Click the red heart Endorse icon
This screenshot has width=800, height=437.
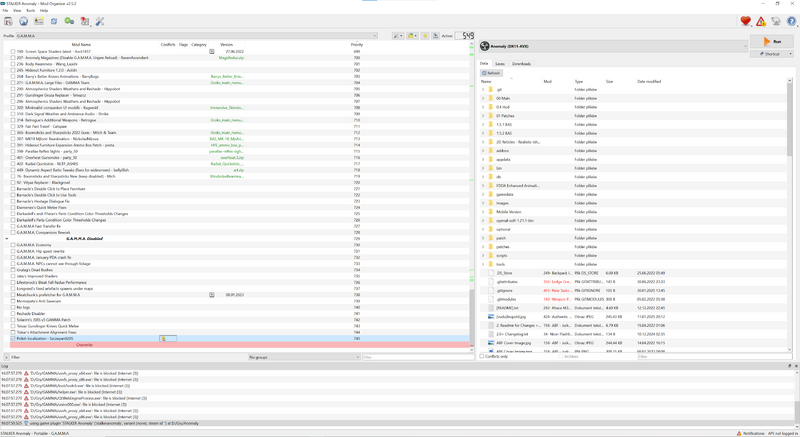(x=745, y=21)
